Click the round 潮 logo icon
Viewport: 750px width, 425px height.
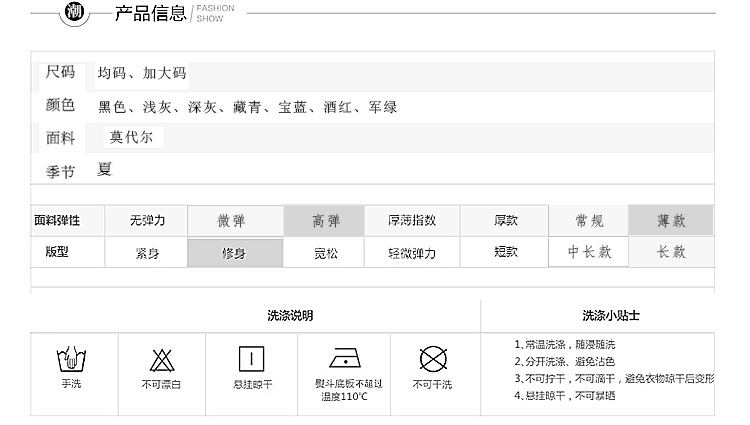point(74,11)
